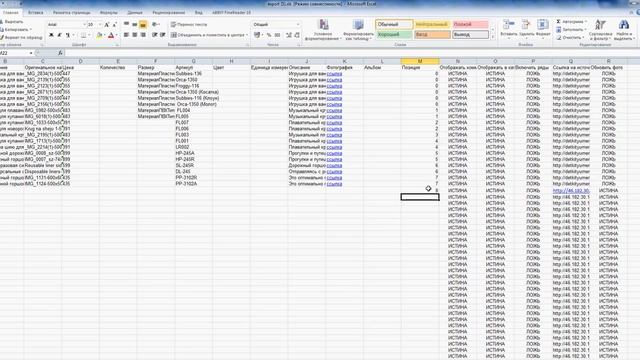Switch to the Главная ribbon tab
This screenshot has width=640, height=360.
(11, 13)
